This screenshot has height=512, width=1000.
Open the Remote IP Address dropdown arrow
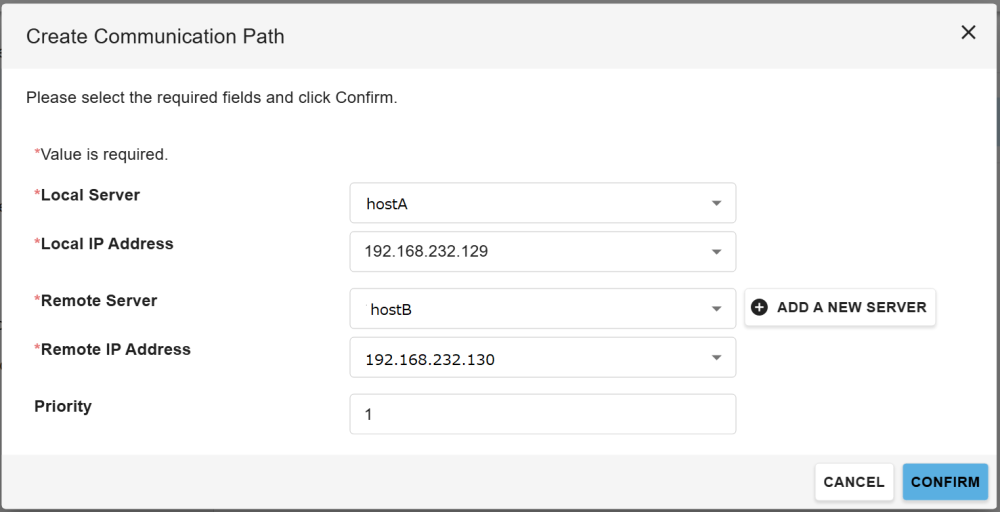(x=716, y=358)
